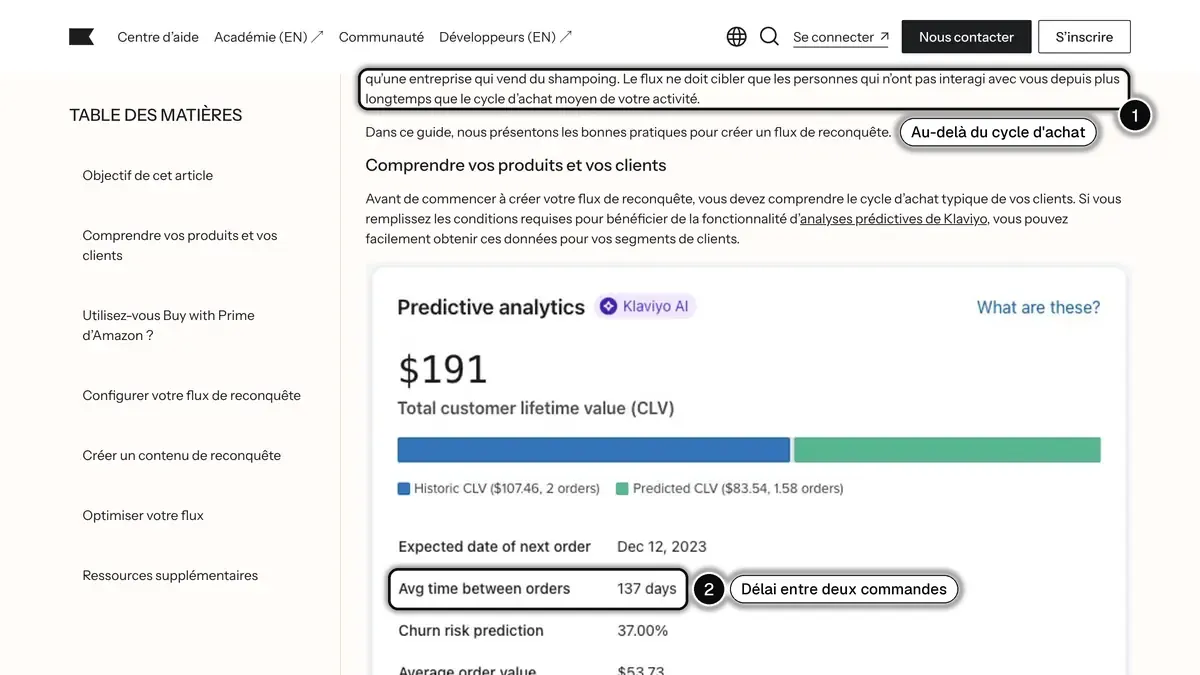Open the Développeurs (EN) link
Image resolution: width=1200 pixels, height=675 pixels.
point(505,37)
